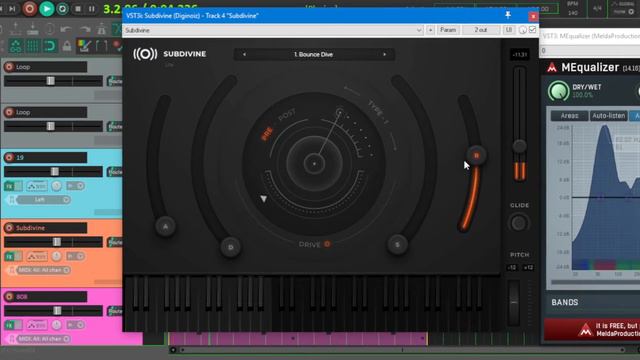
Task: Click the Release 'R' slider handle
Action: point(476,156)
